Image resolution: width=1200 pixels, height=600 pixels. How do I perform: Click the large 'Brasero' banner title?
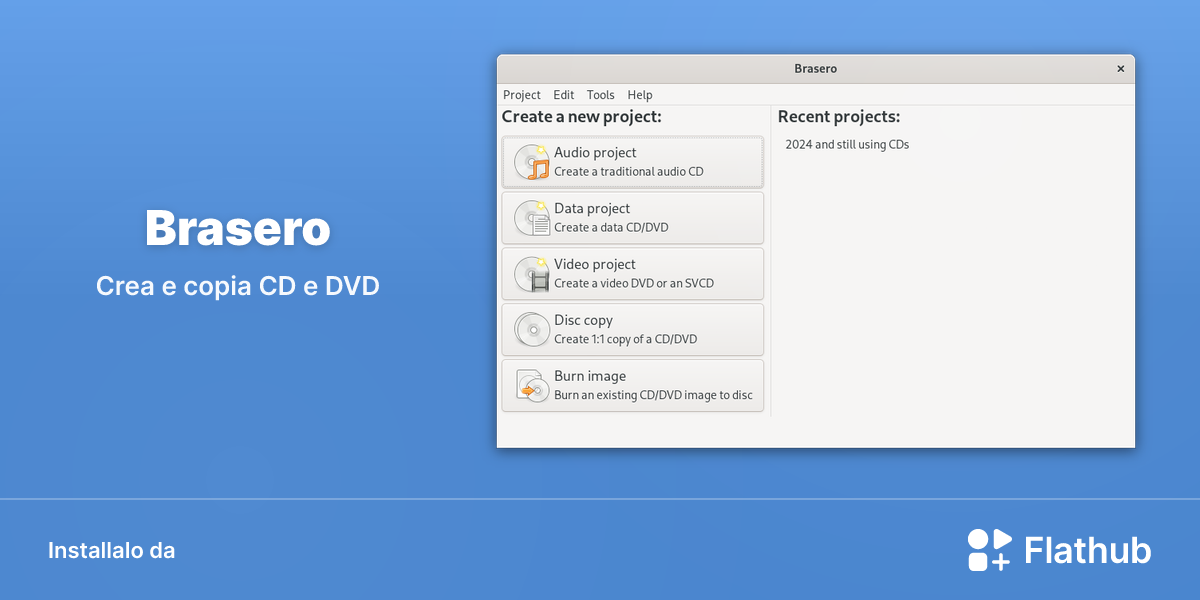pos(238,229)
